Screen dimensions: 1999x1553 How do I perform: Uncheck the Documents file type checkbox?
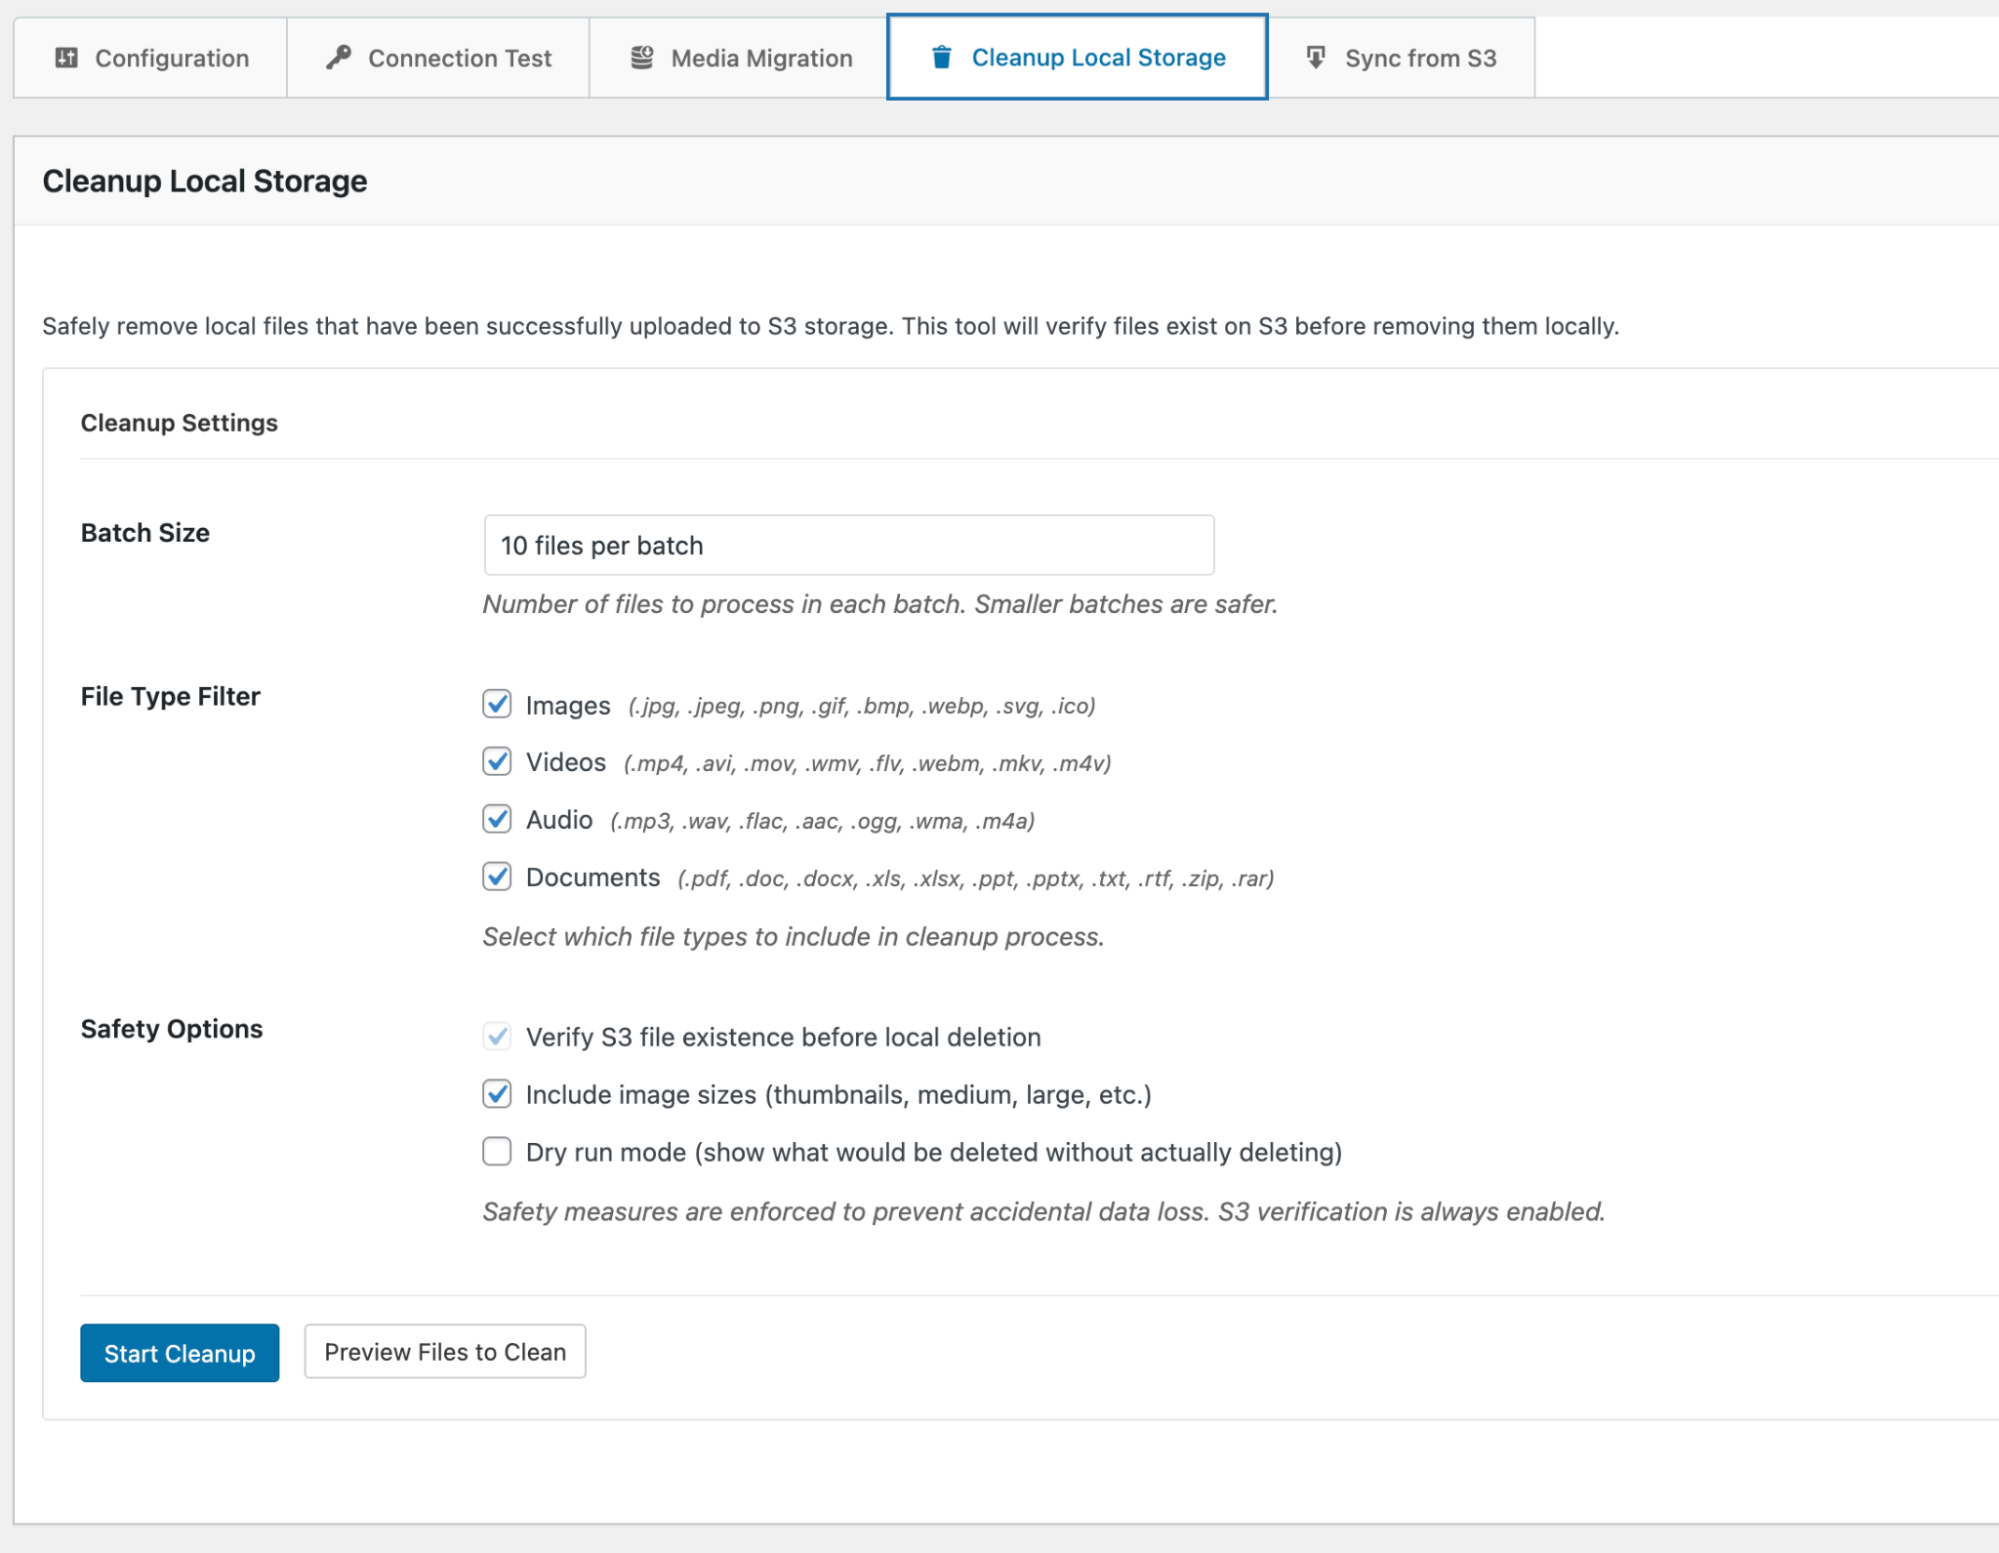[497, 877]
